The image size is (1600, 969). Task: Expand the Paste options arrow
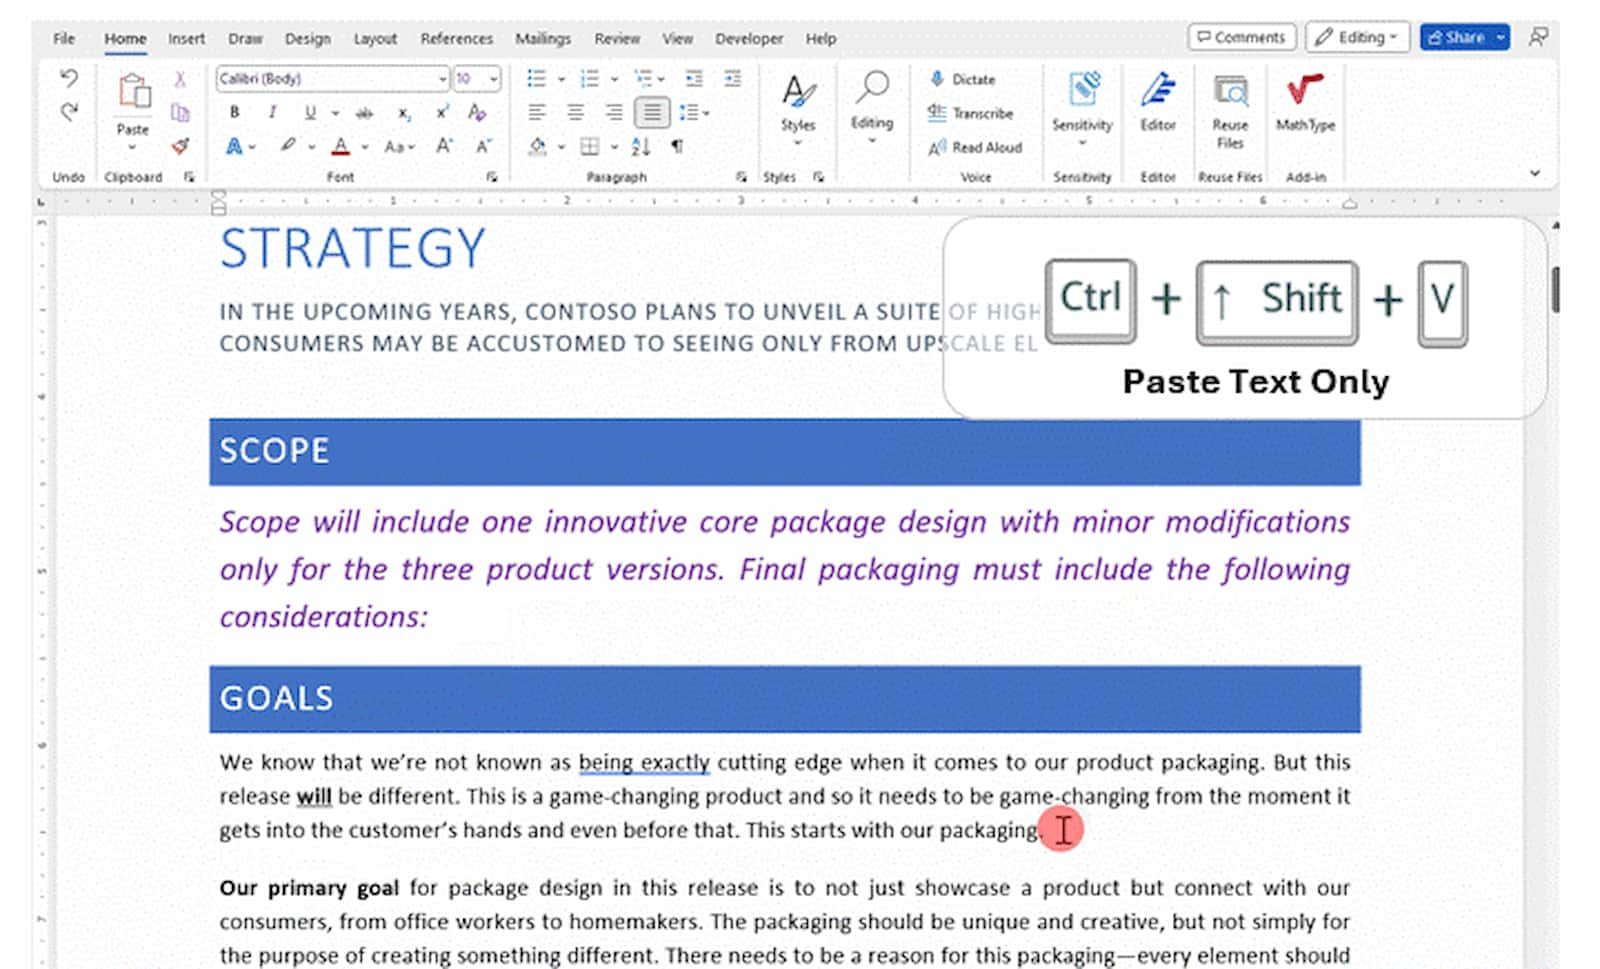point(132,147)
